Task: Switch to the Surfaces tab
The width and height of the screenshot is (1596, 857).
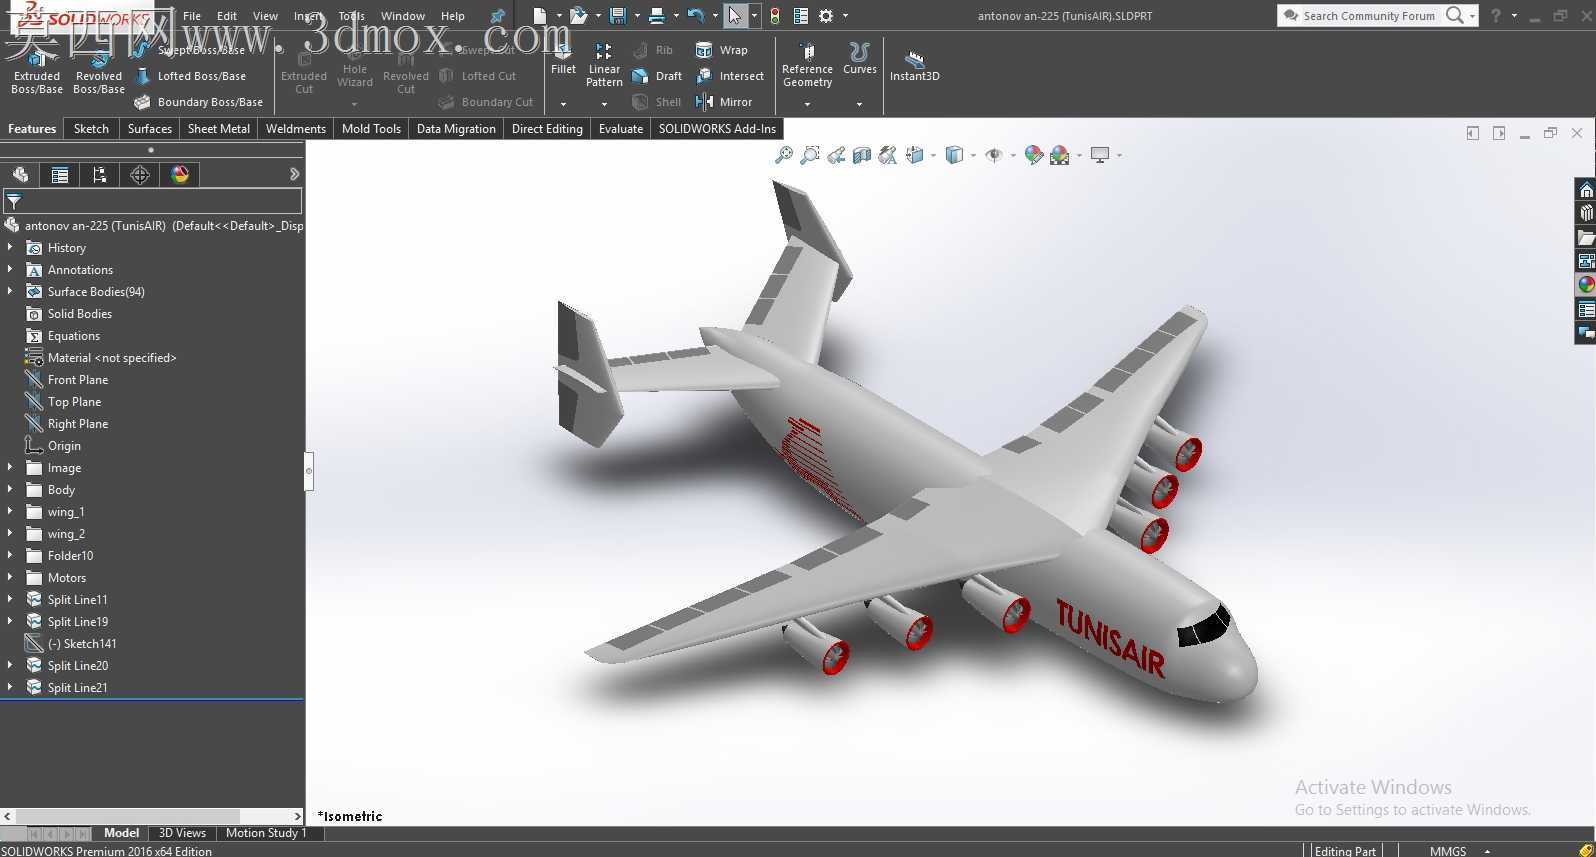Action: (150, 129)
